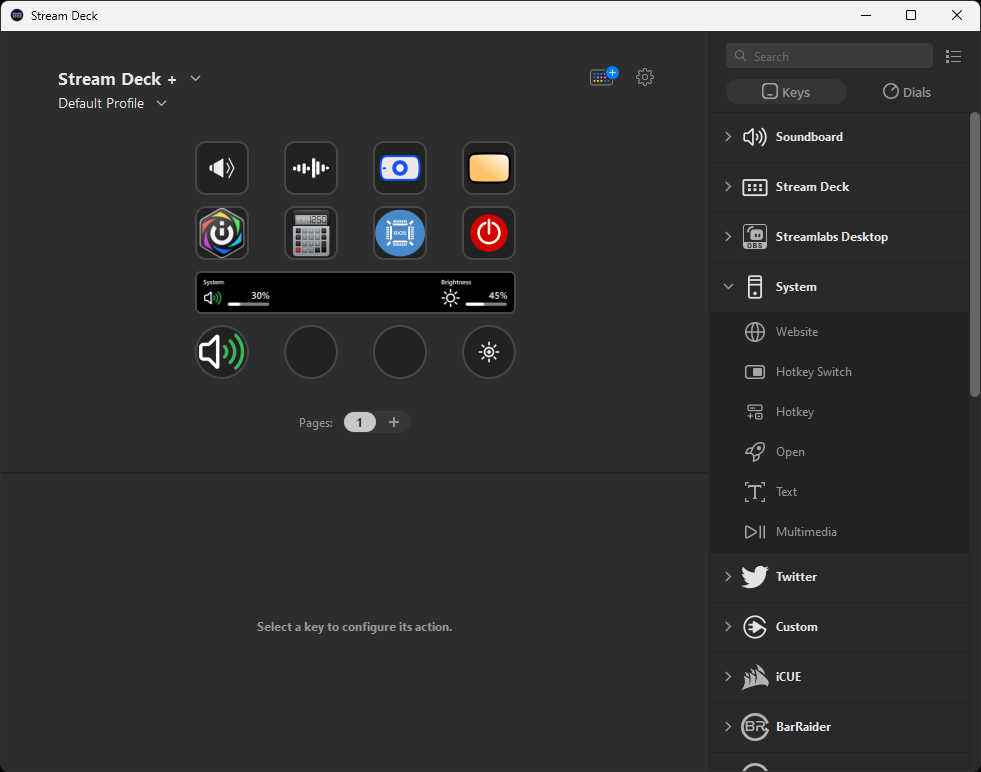Select the audio output speaker key
981x772 pixels.
point(222,168)
